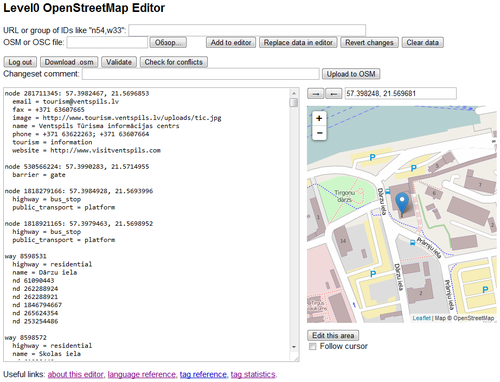Focus the Changeset comment field
This screenshot has height=382, width=500.
(201, 74)
